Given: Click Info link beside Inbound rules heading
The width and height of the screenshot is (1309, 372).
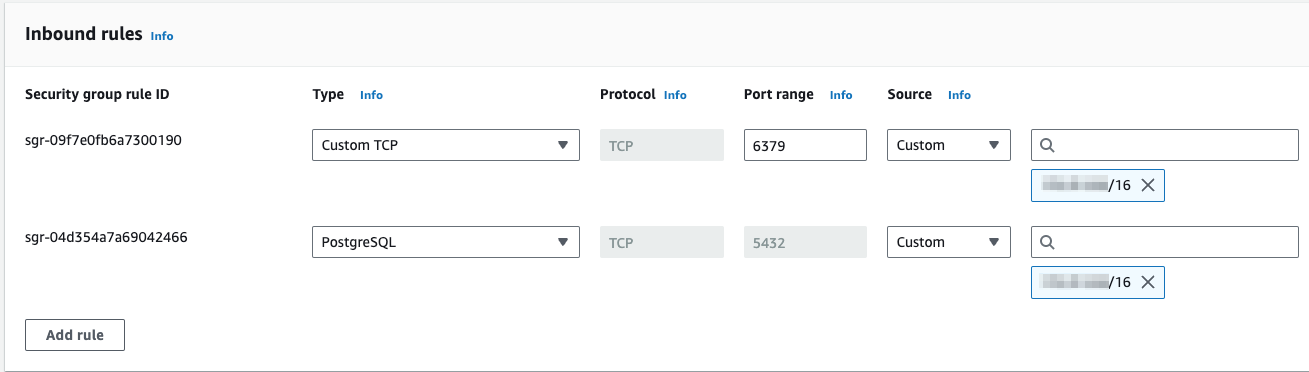Looking at the screenshot, I should coord(162,35).
